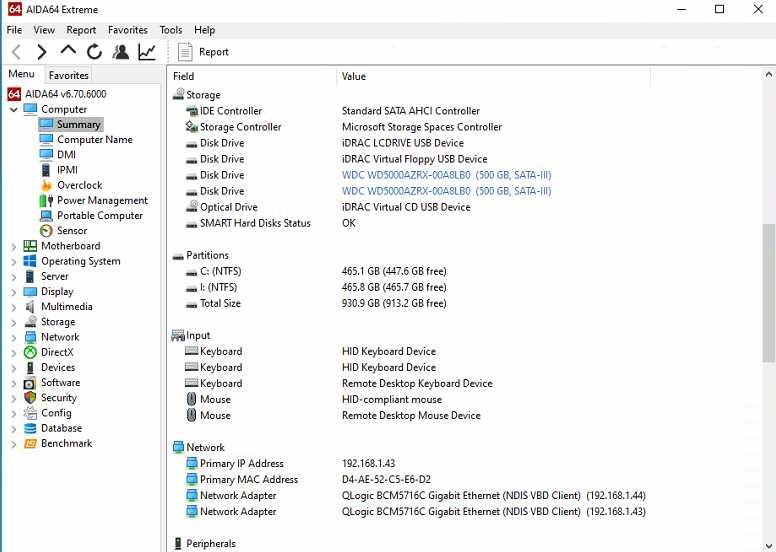Open the Favorites menu
The image size is (776, 552).
tap(128, 30)
